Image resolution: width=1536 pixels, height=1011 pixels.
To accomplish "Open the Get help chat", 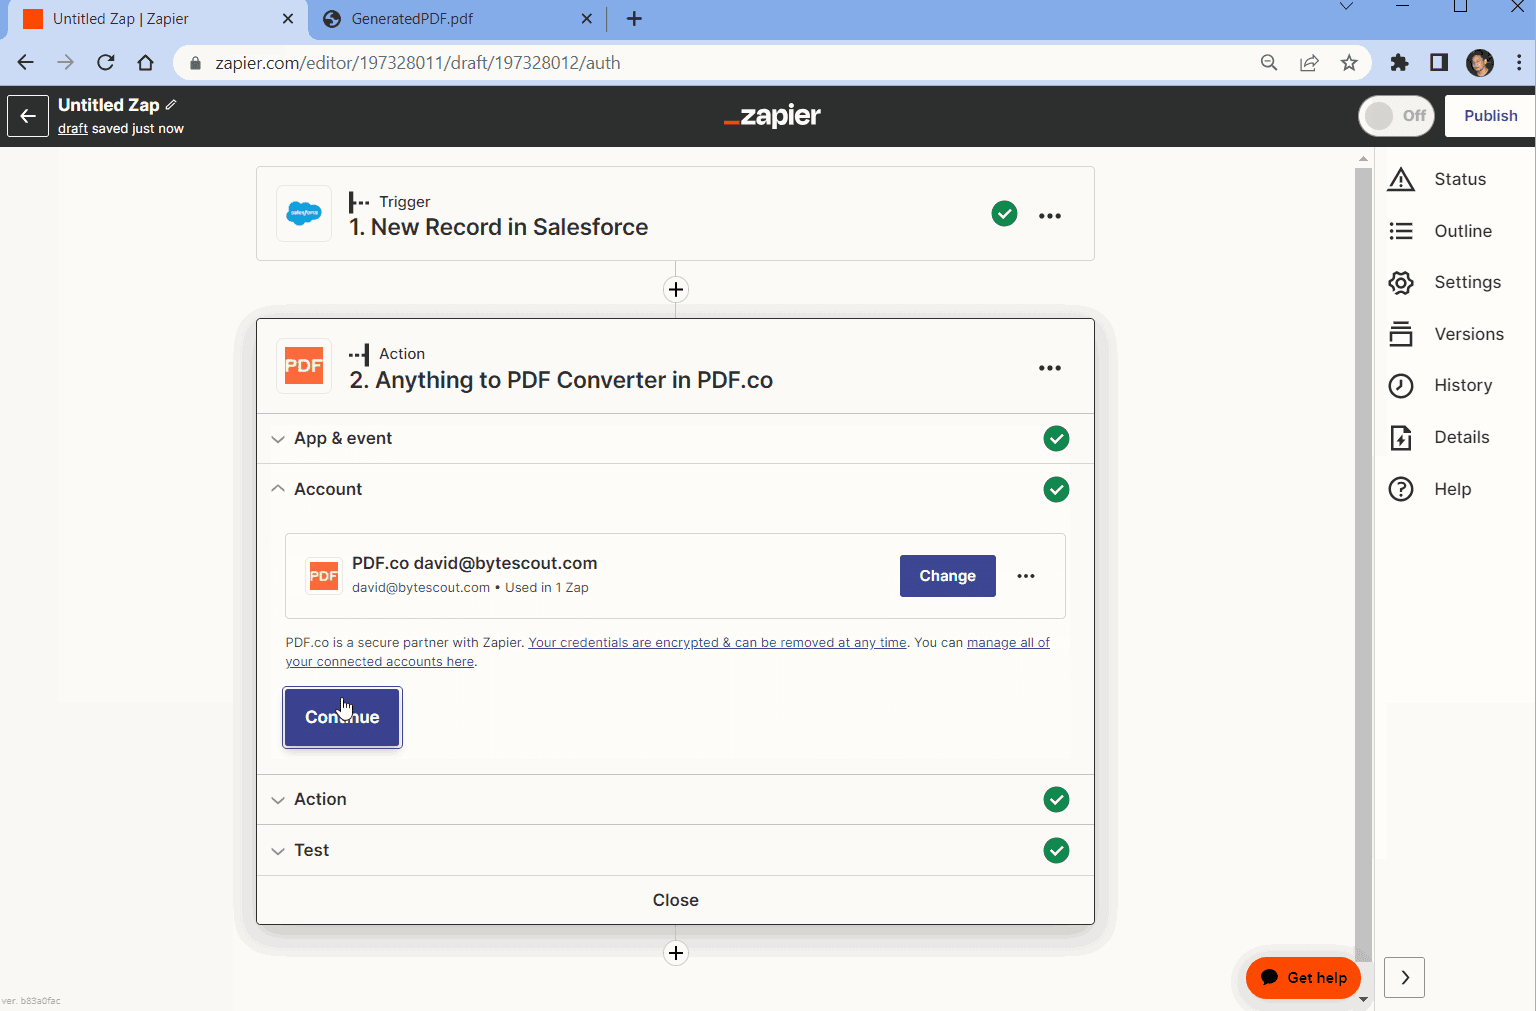I will 1303,978.
